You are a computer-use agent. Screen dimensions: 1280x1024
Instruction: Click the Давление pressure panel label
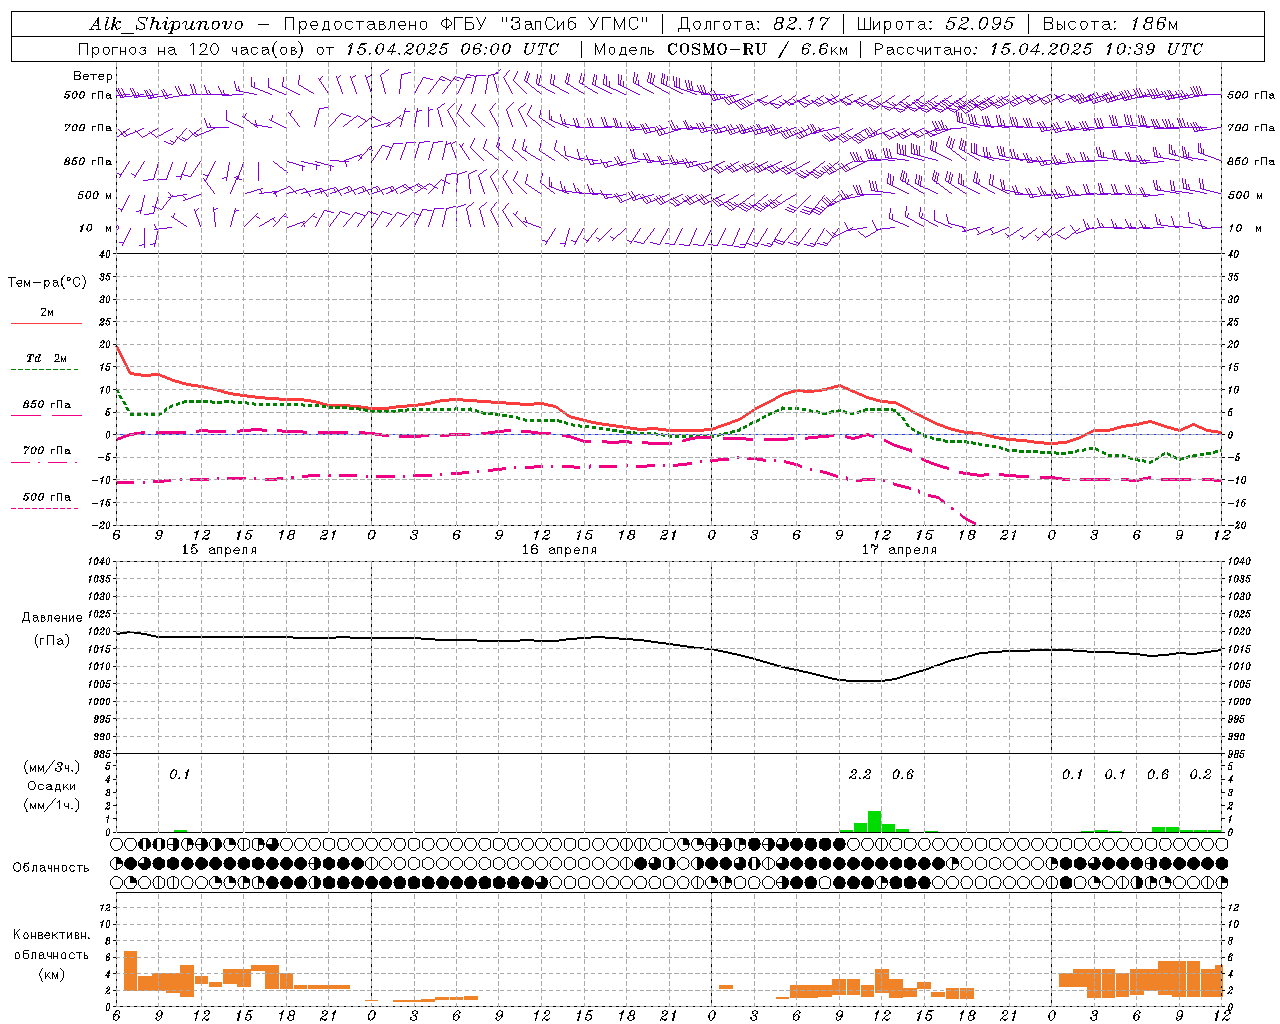pyautogui.click(x=52, y=618)
